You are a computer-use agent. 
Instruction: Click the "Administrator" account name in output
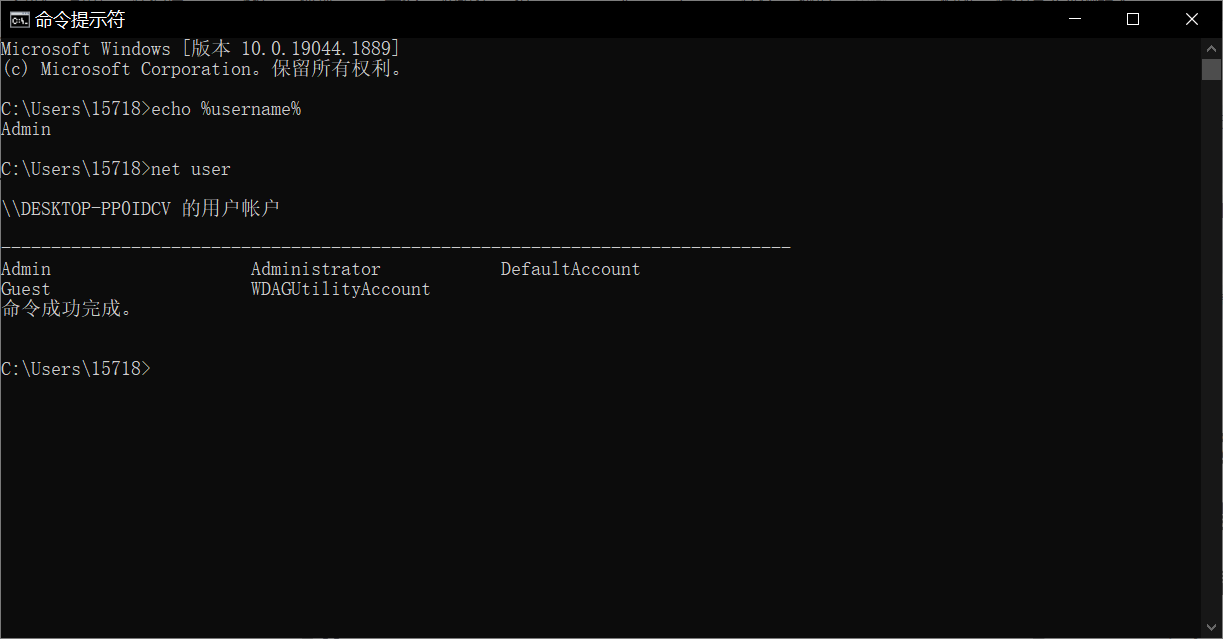tap(315, 269)
